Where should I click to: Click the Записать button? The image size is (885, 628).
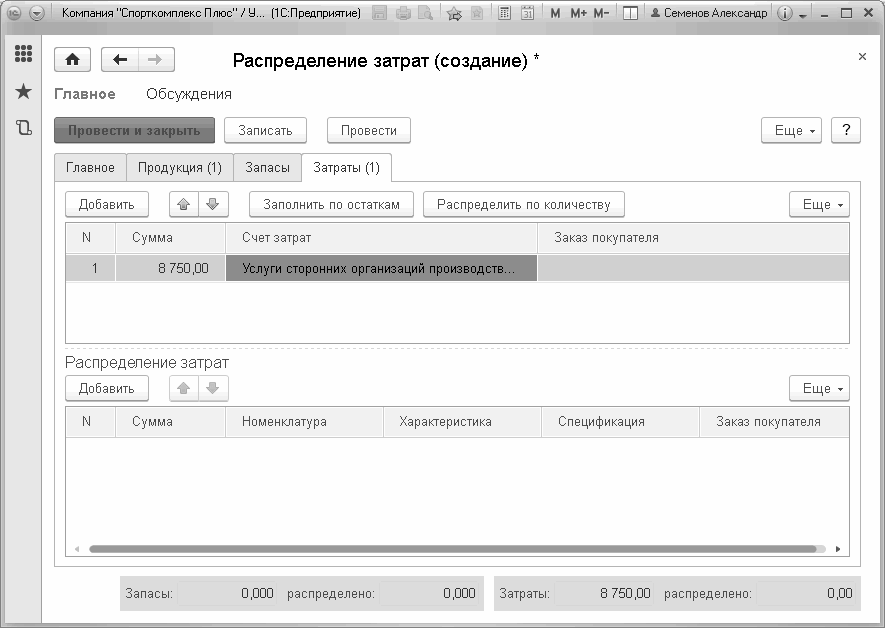(265, 130)
